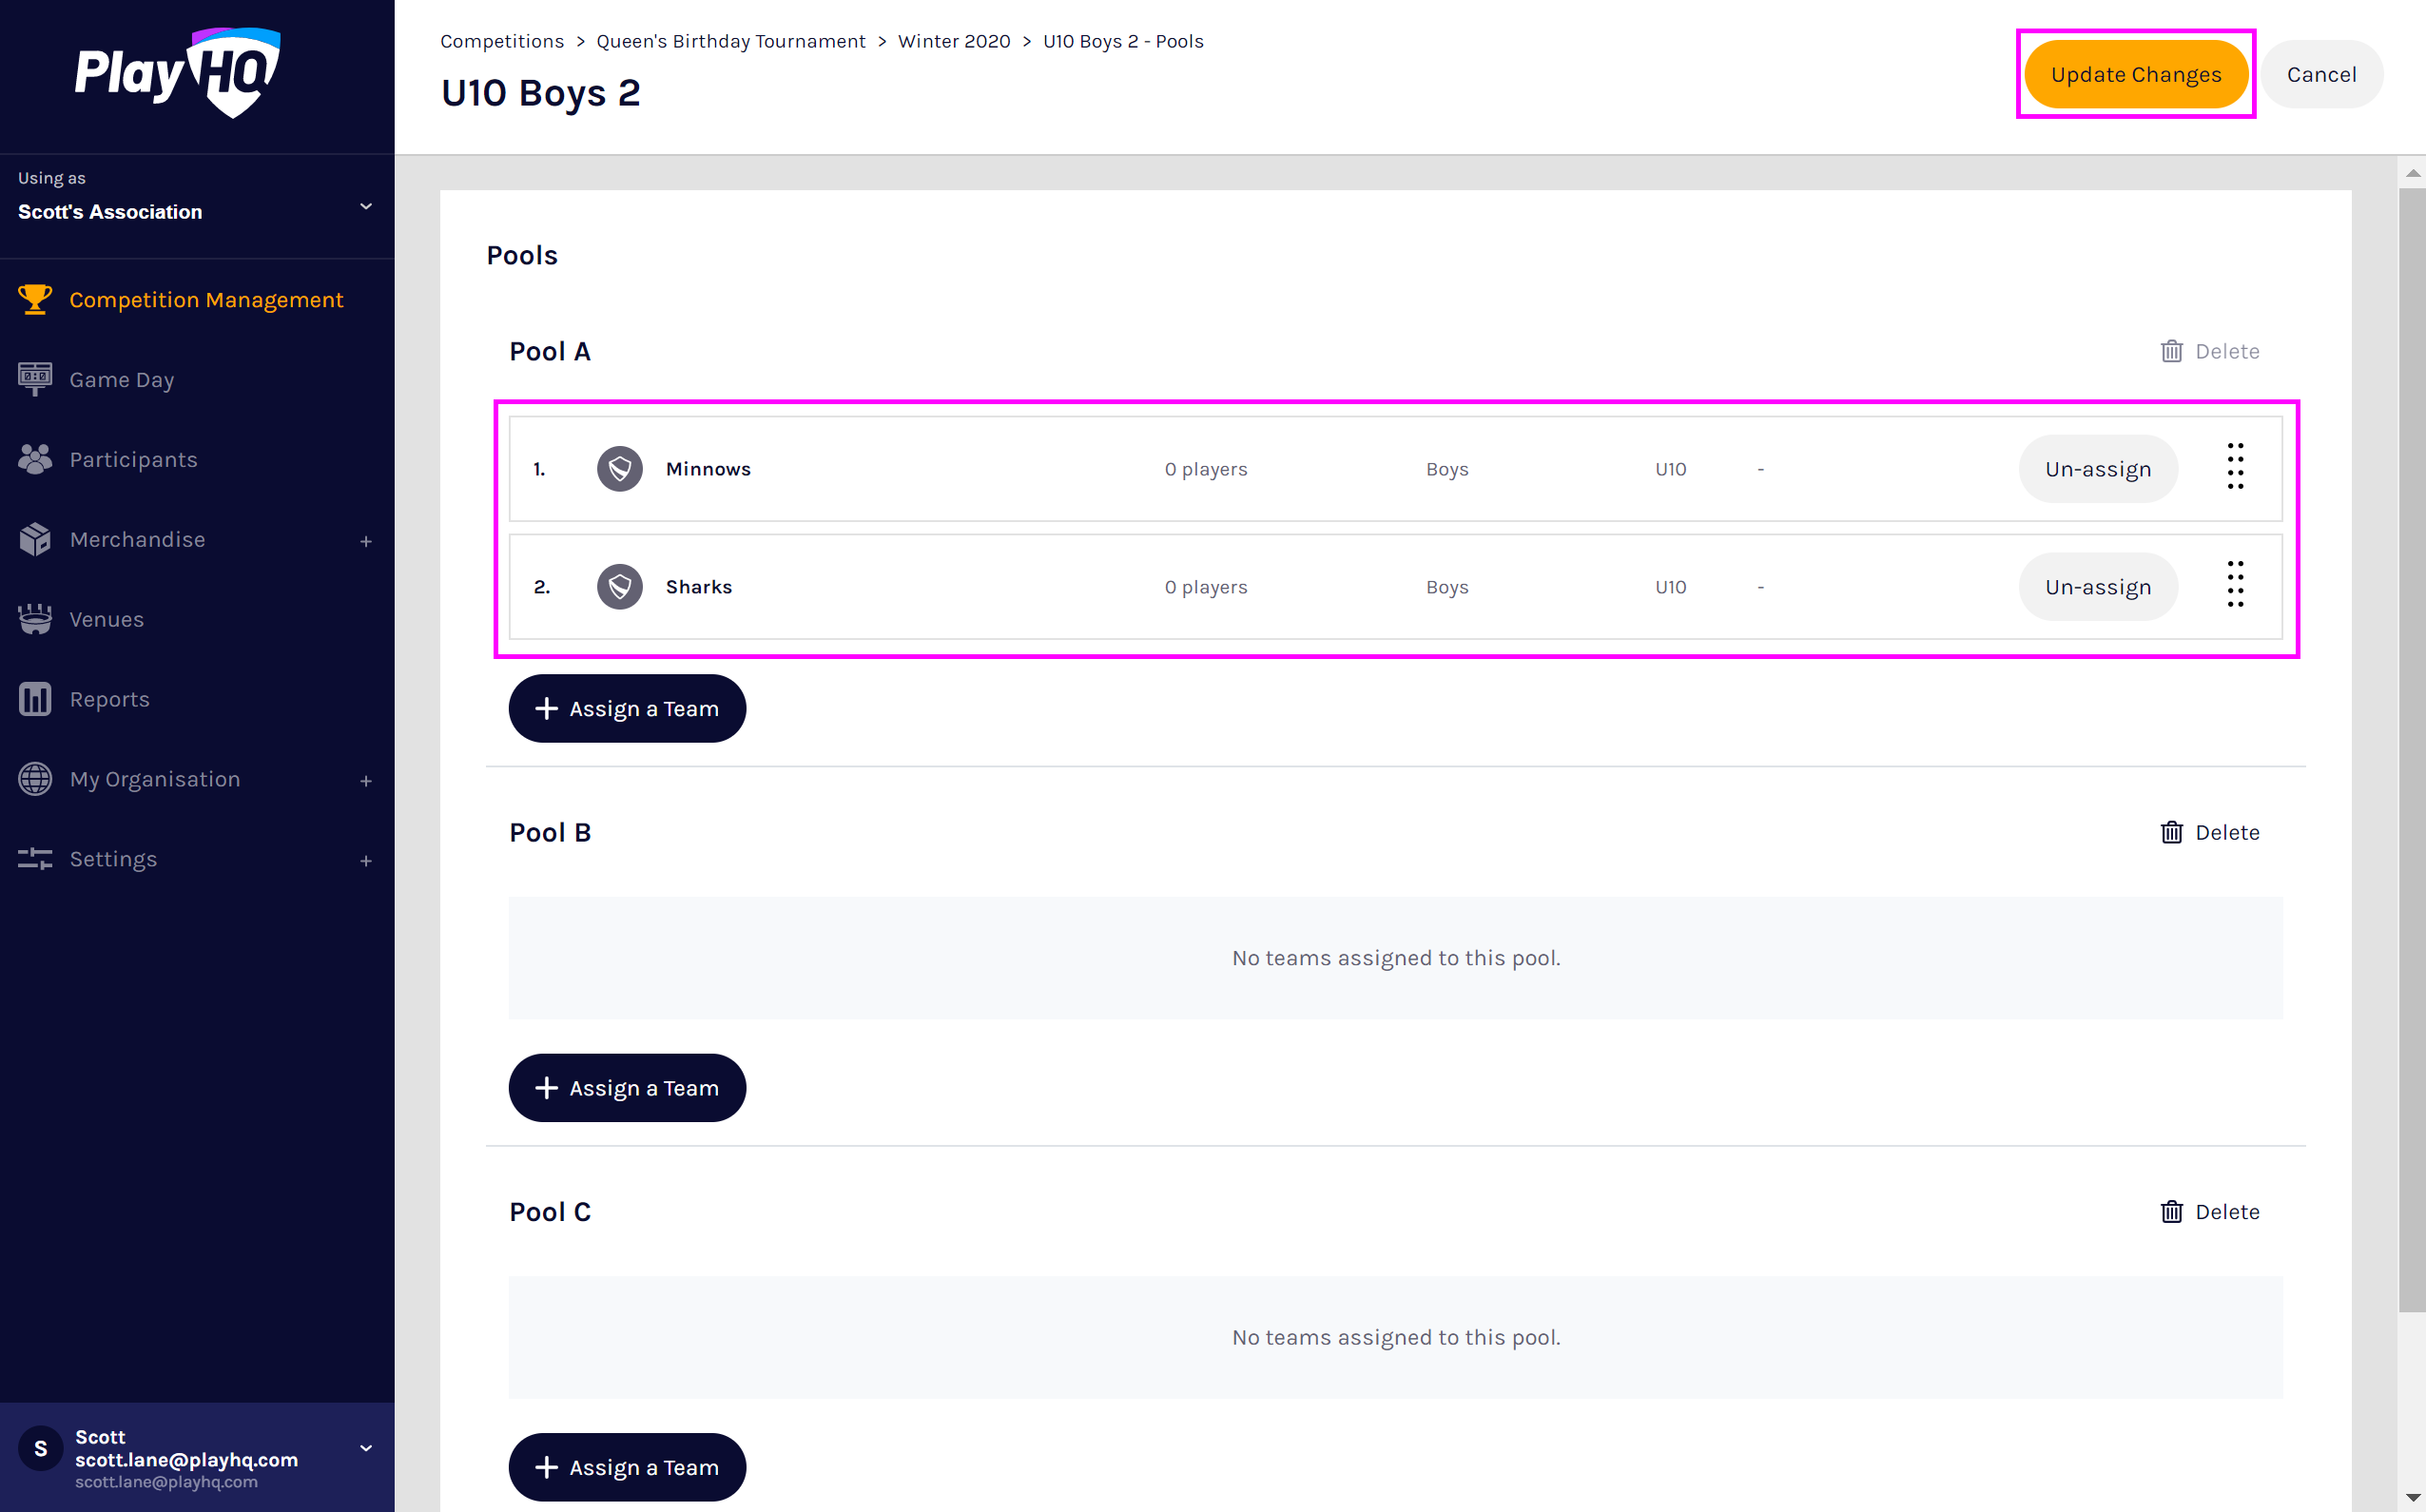
Task: Click the Sharks row drag handle dots
Action: [2235, 585]
